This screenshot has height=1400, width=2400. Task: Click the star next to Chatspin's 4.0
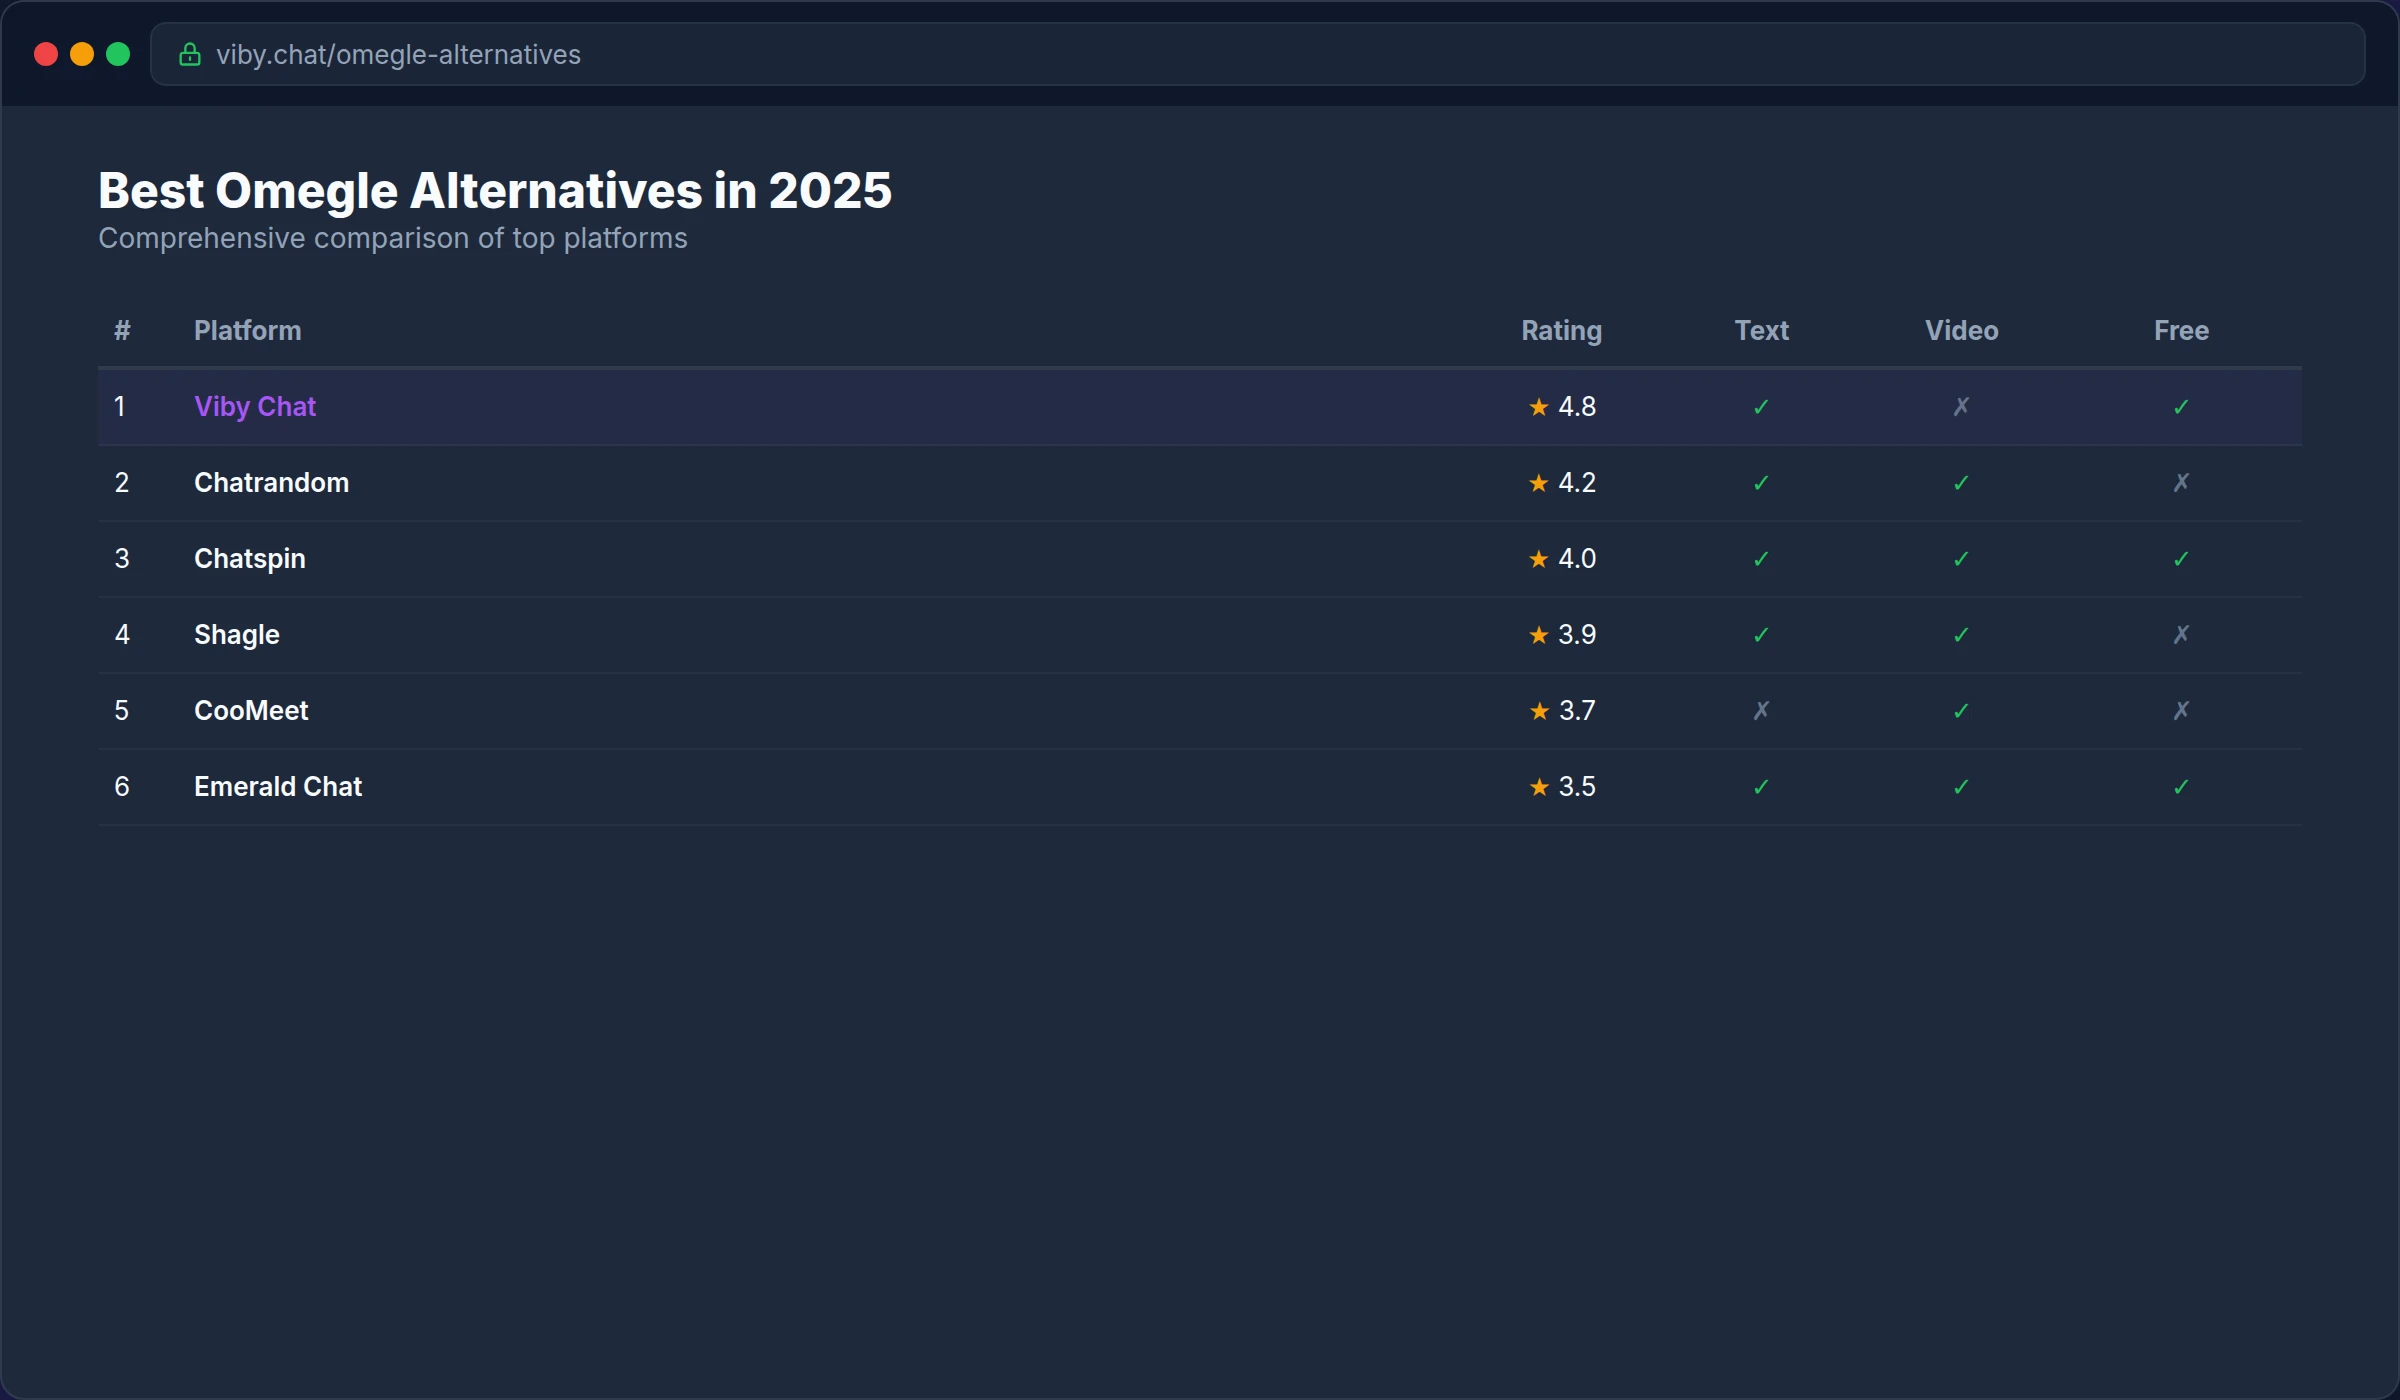tap(1538, 559)
